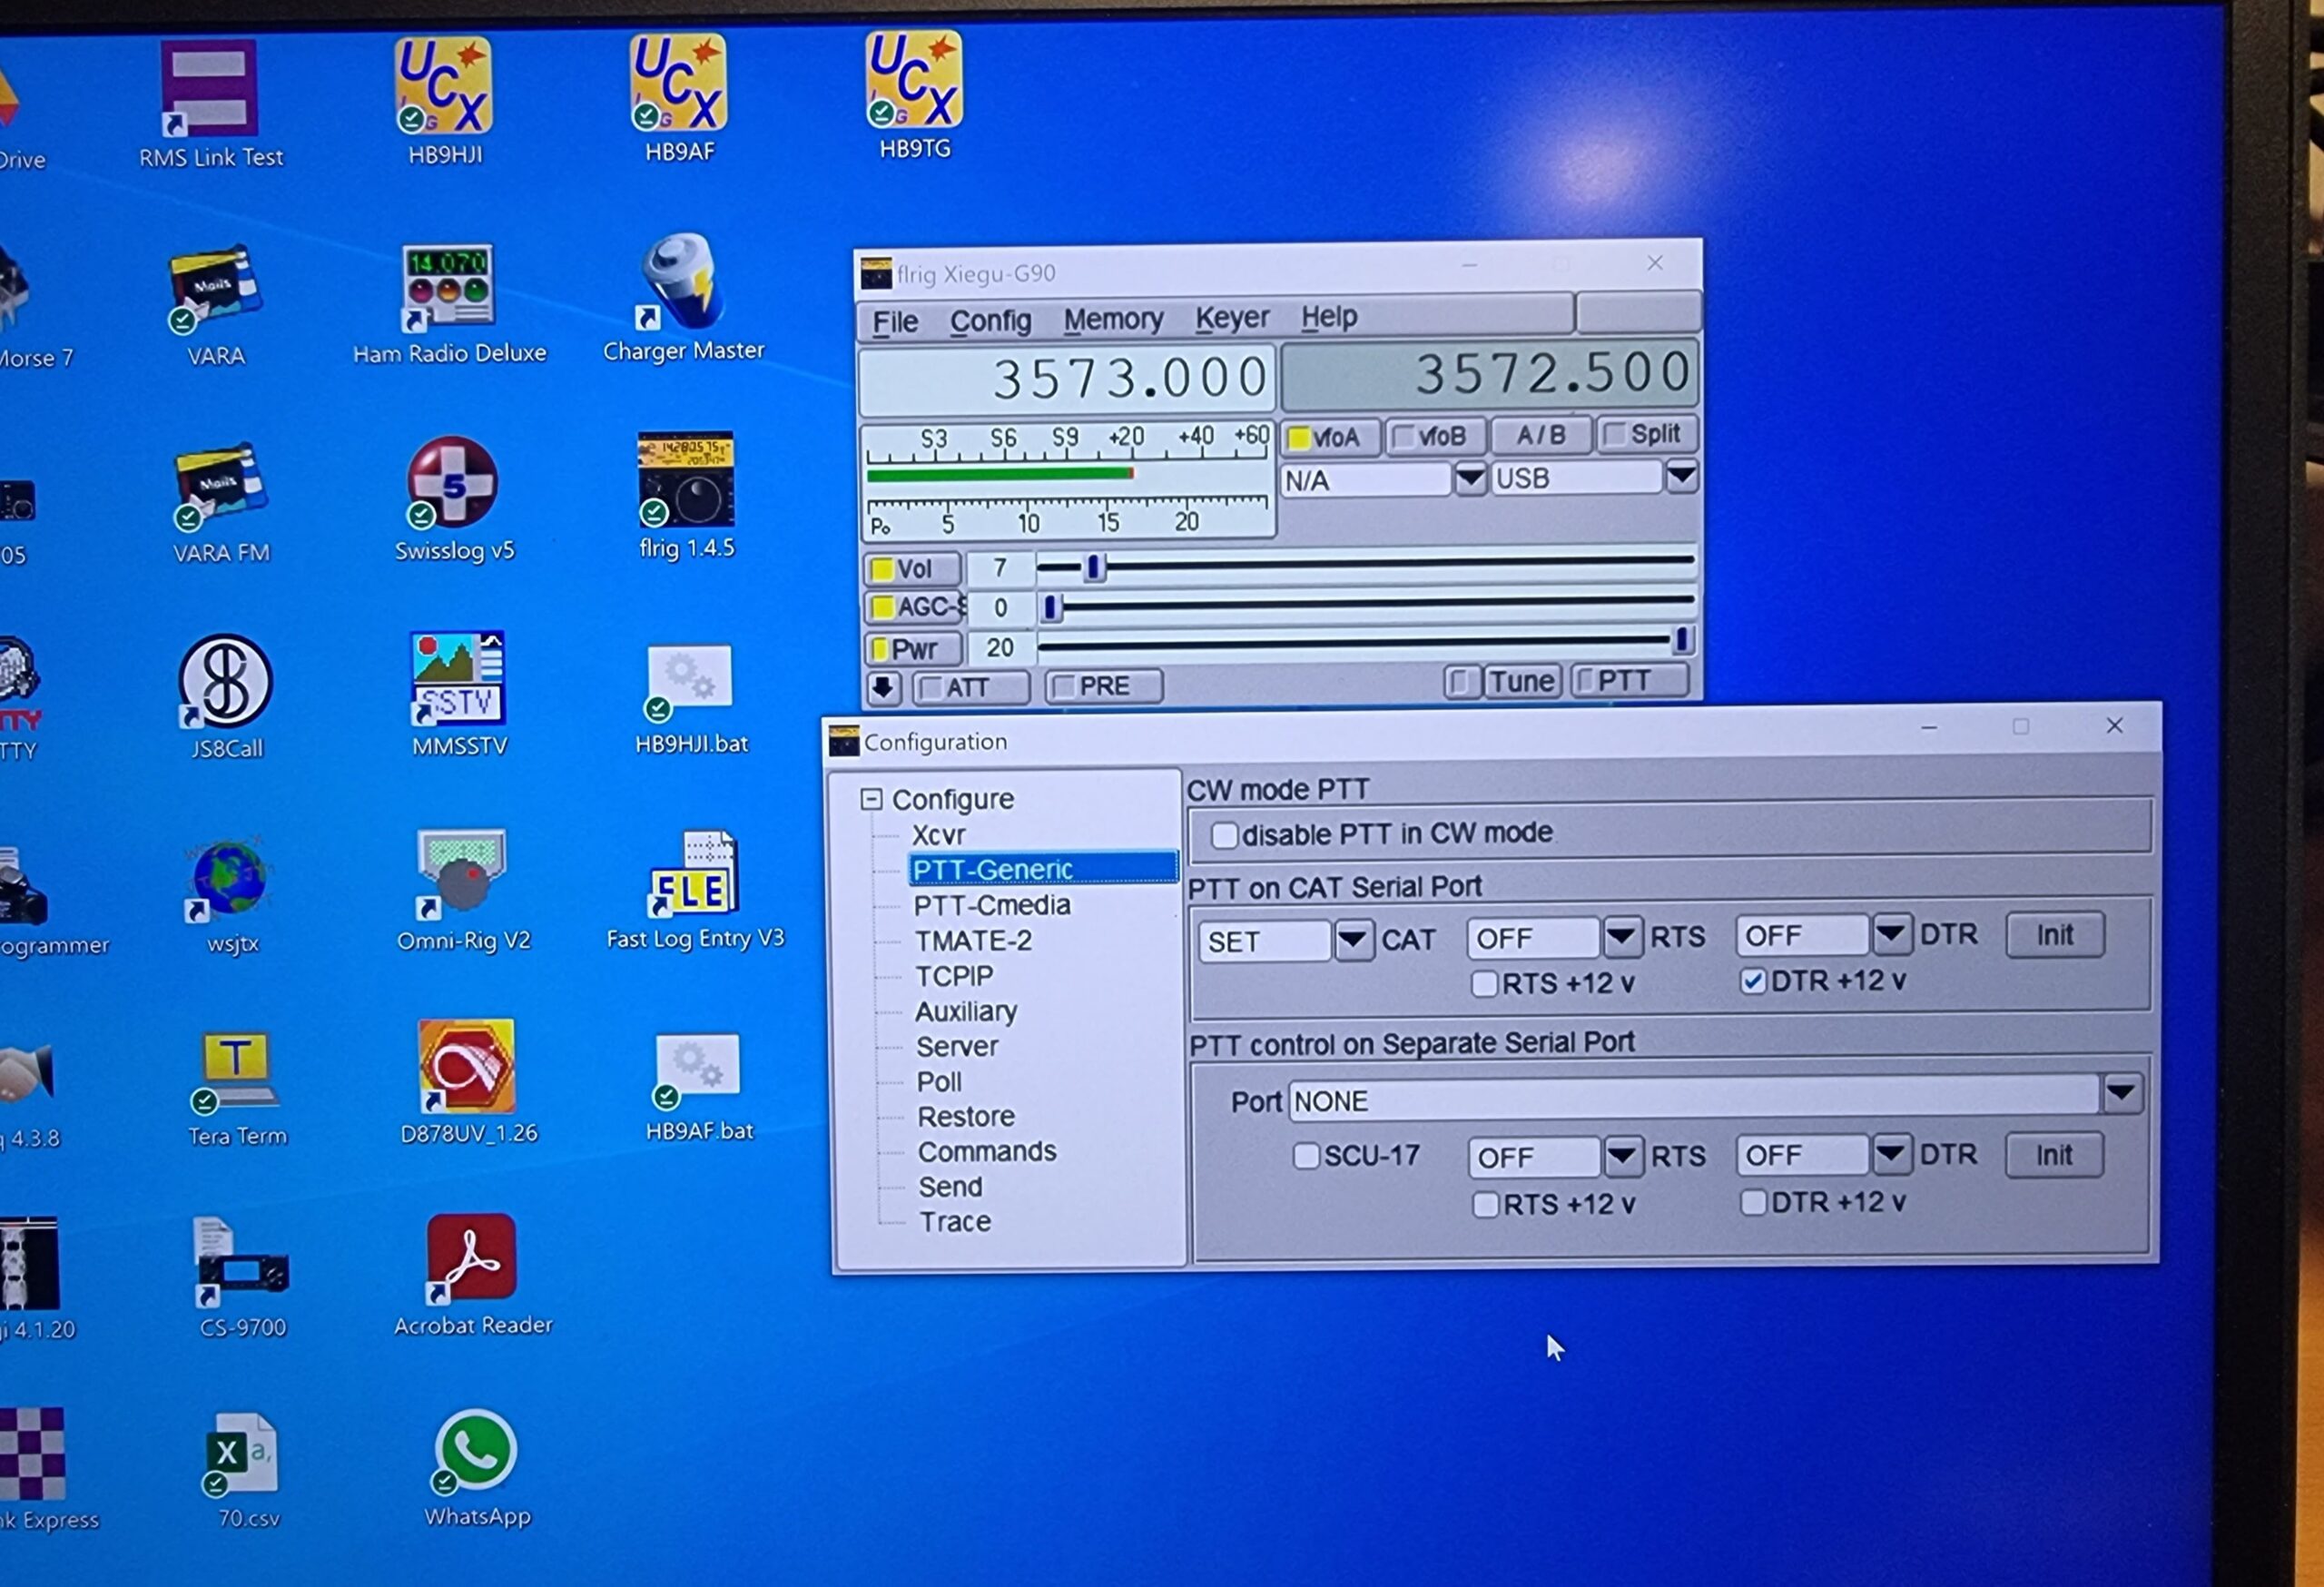Select the HB9HJI.bat file icon
This screenshot has width=2324, height=1587.
pos(689,680)
